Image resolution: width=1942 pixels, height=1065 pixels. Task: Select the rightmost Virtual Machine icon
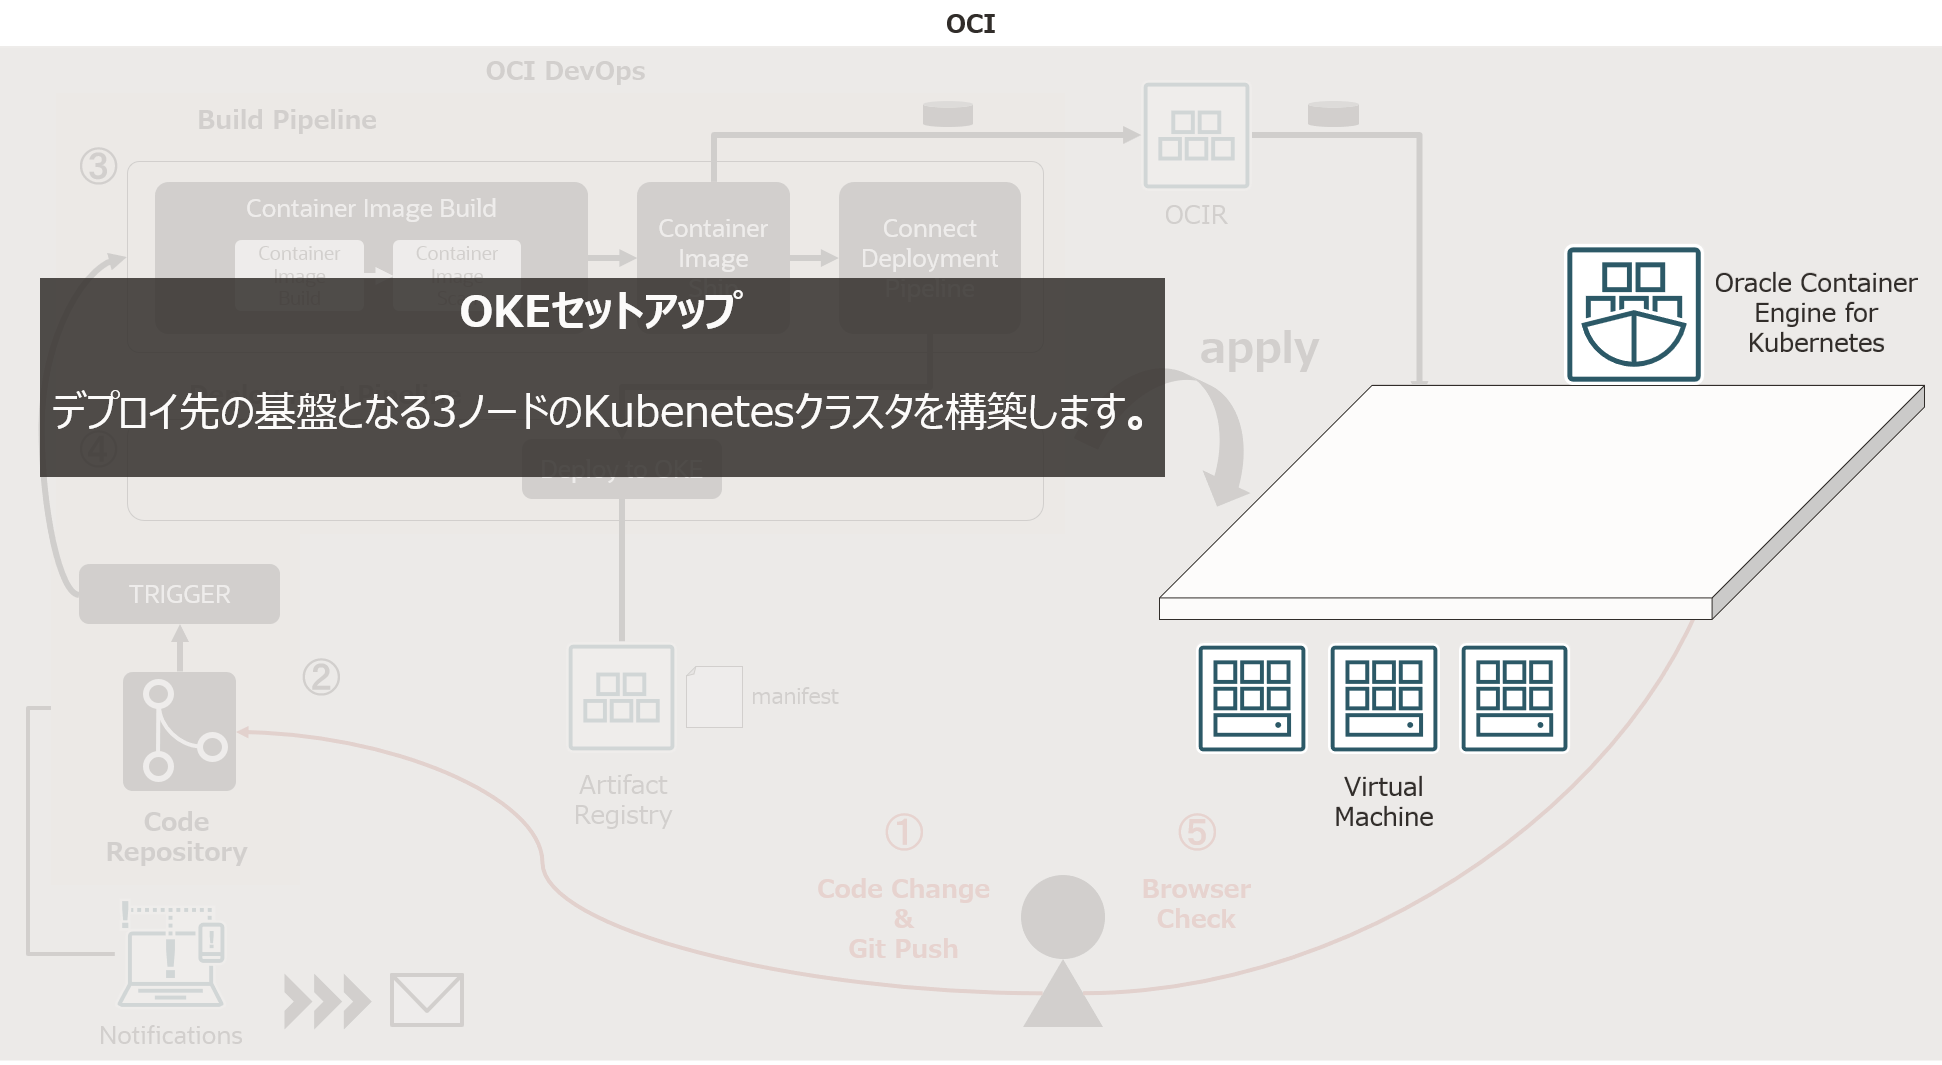click(1514, 698)
